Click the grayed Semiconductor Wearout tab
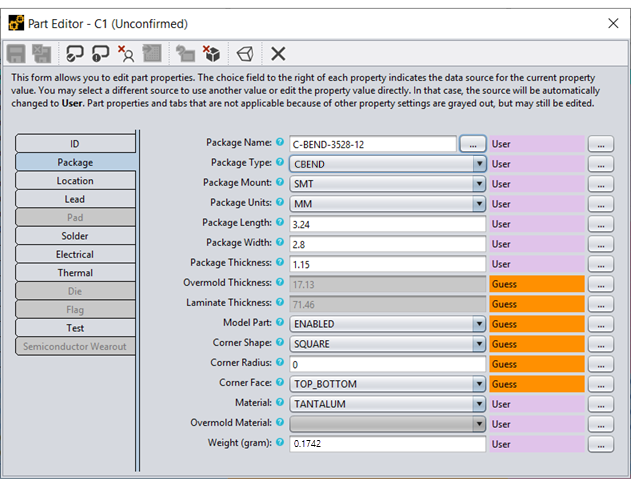The height and width of the screenshot is (498, 631). pyautogui.click(x=75, y=346)
